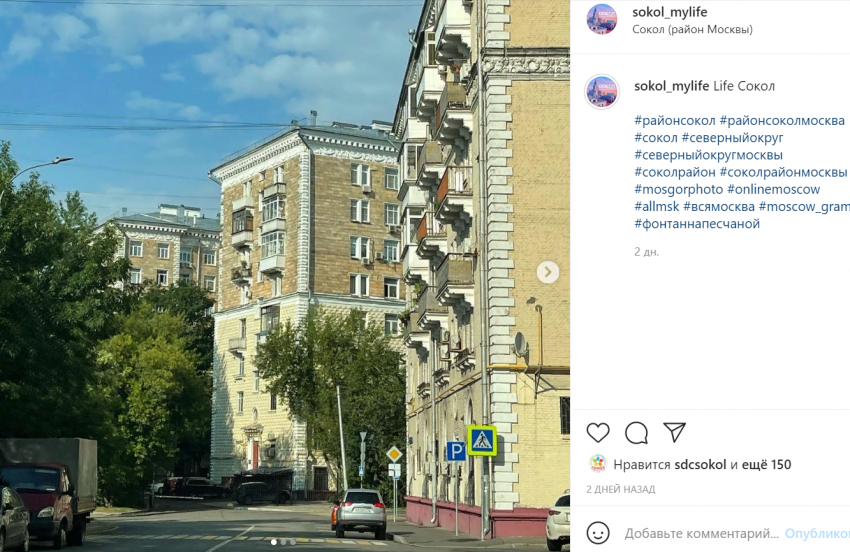This screenshot has width=850, height=552.
Task: Open sdcsokol liker avatar
Action: point(597,464)
